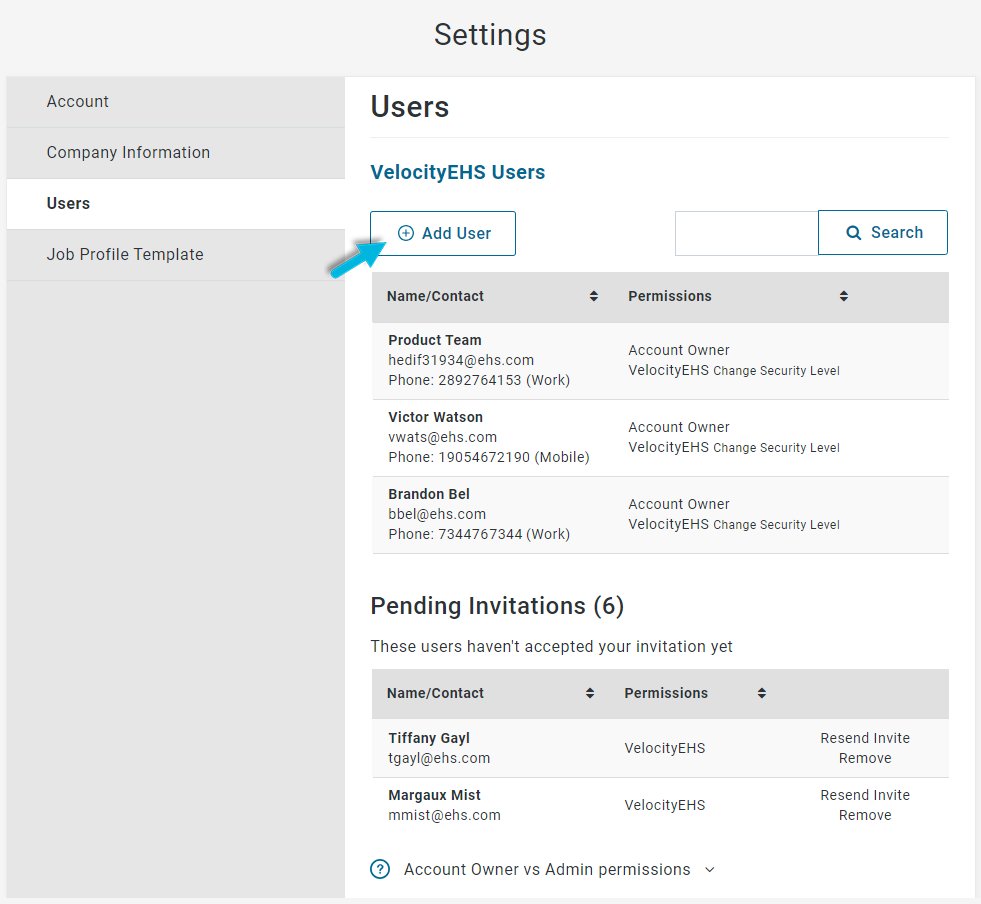Viewport: 981px width, 904px height.
Task: Click the Add User button
Action: [x=443, y=233]
